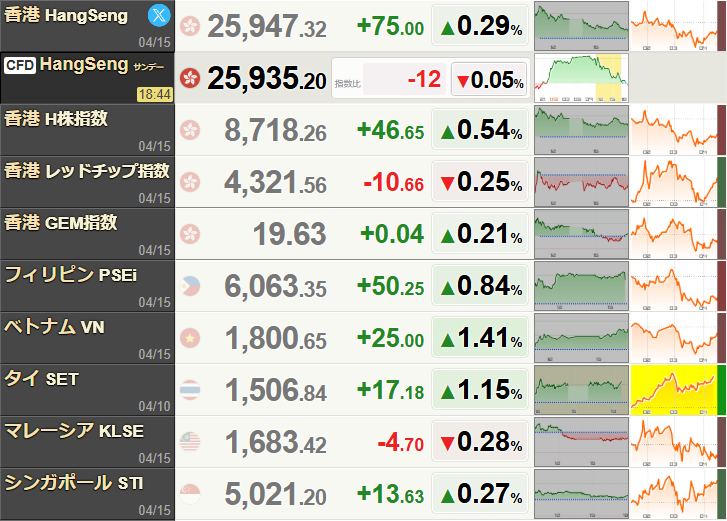This screenshot has width=727, height=521.
Task: Open the 香港 GEM指数 link
Action: [61, 223]
